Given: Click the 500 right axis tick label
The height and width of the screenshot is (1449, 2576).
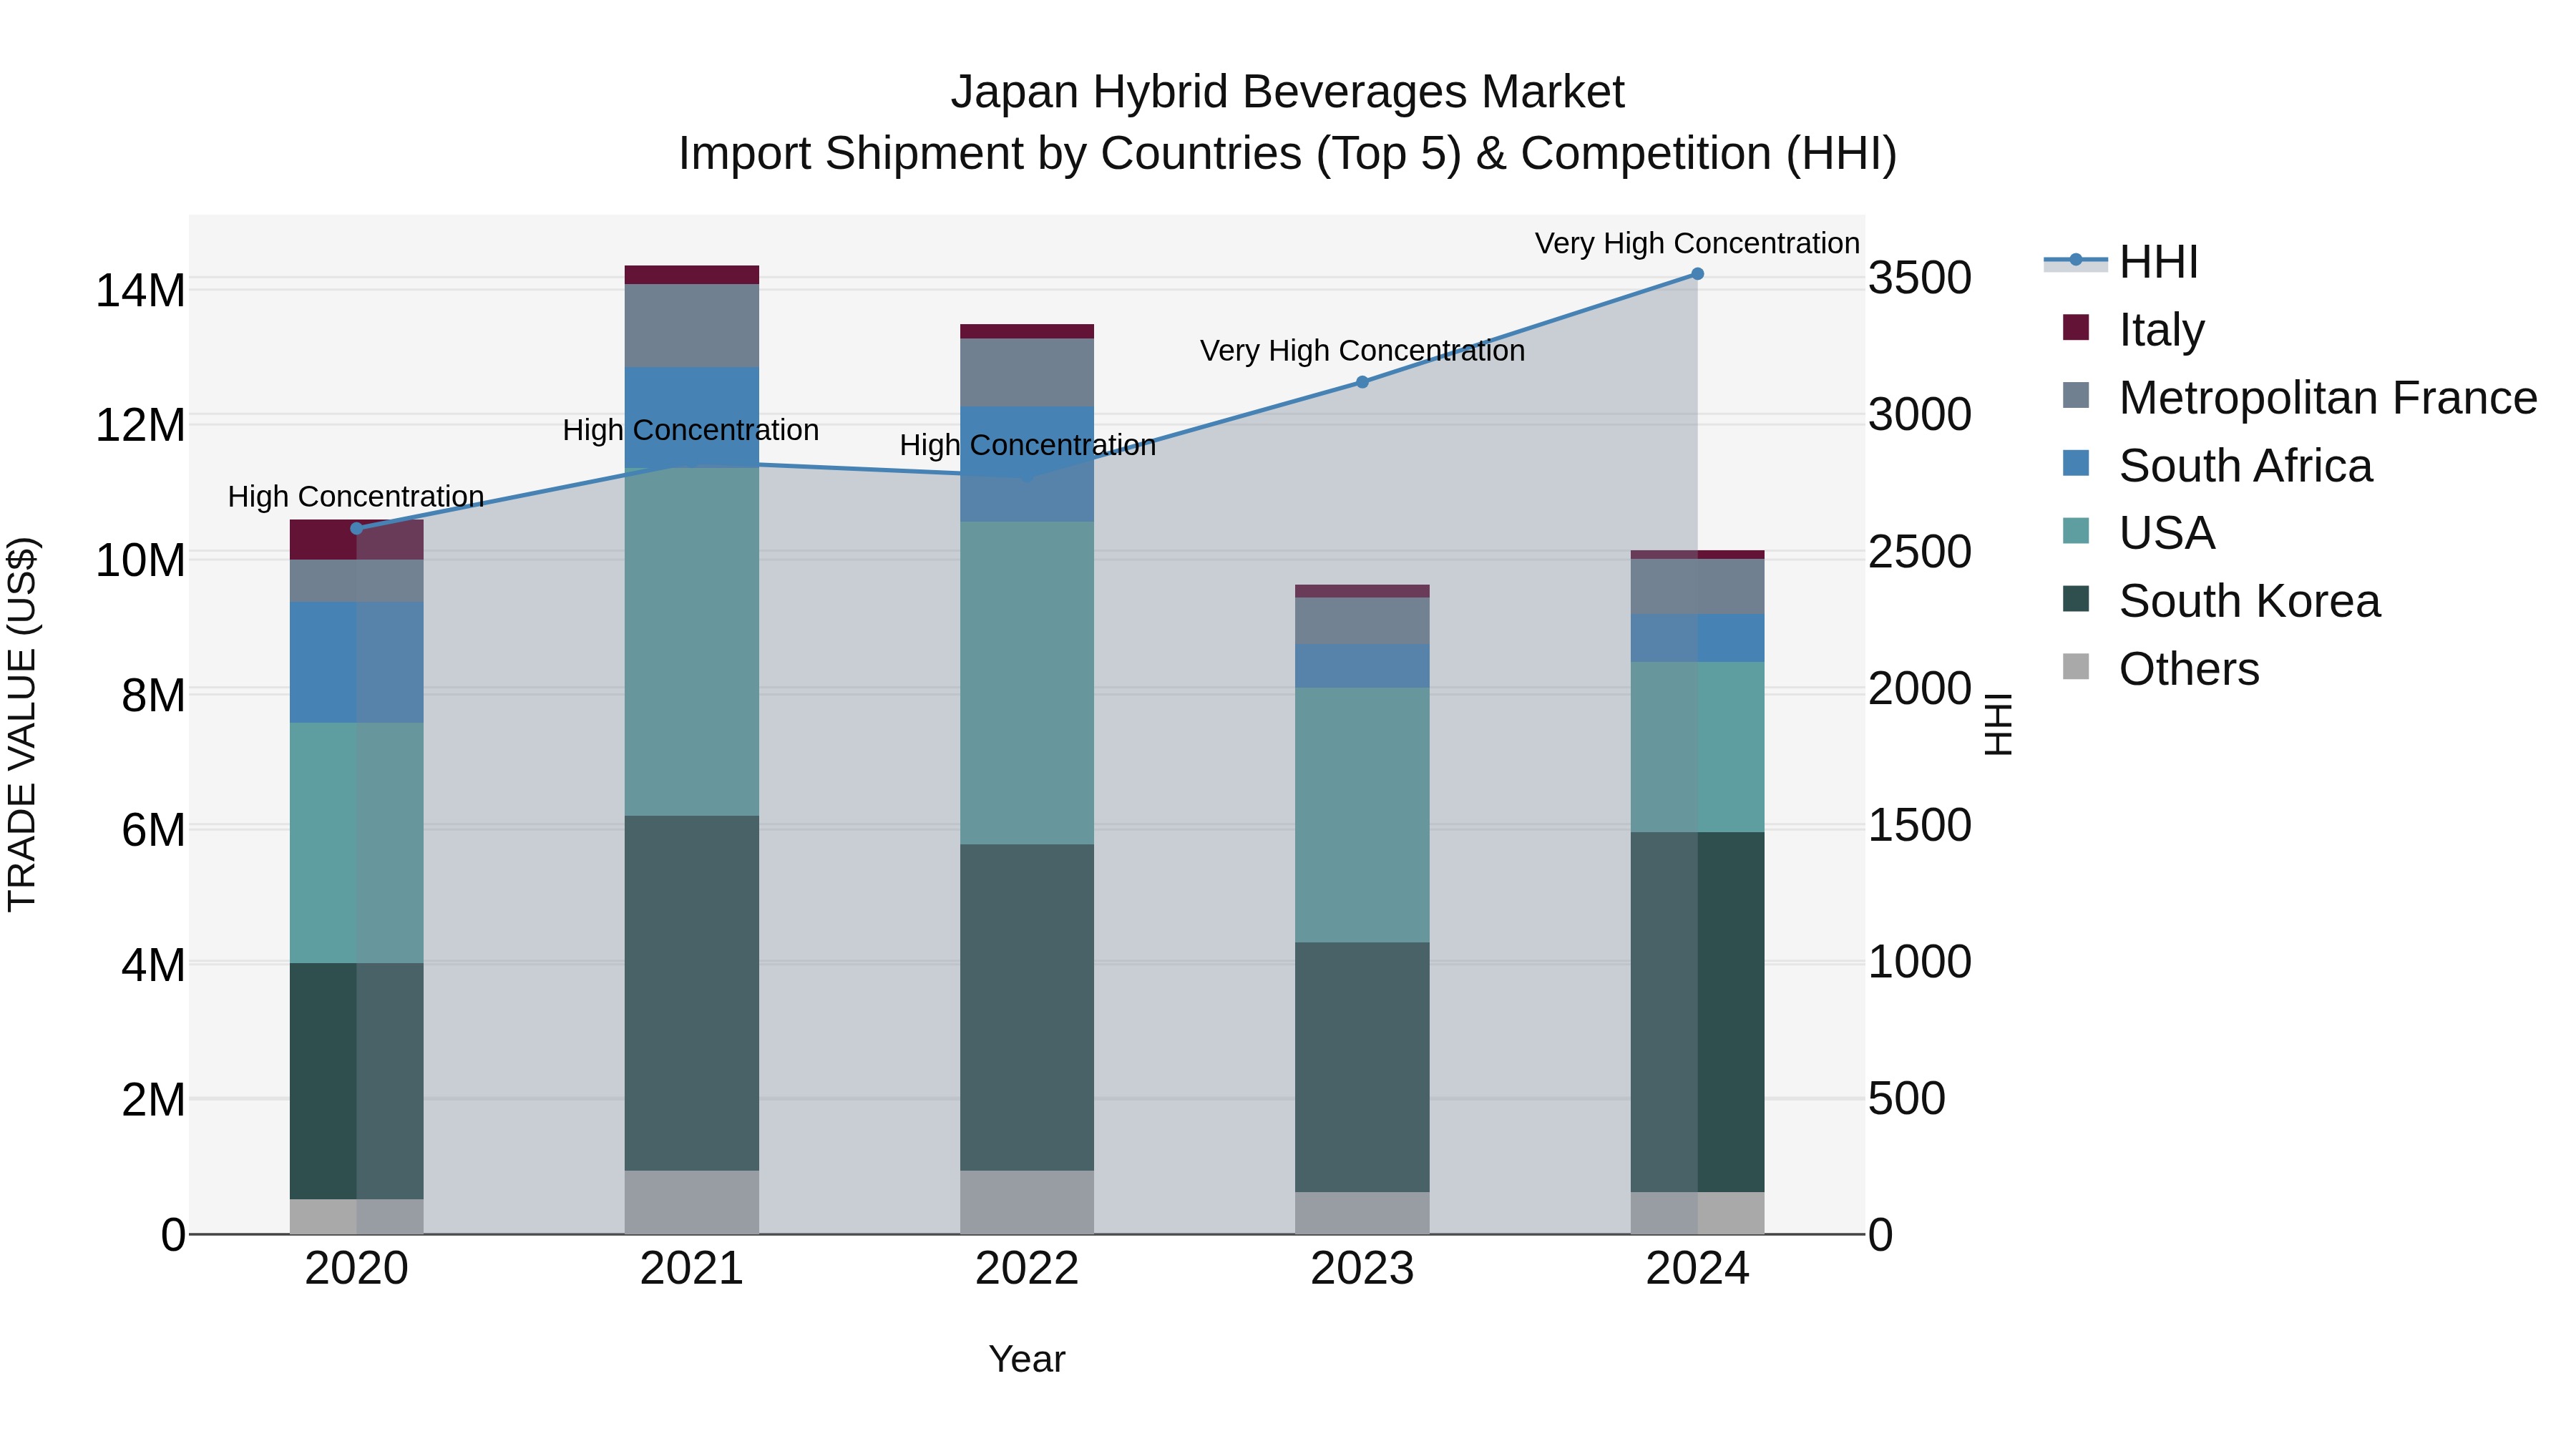Looking at the screenshot, I should (x=1907, y=1098).
